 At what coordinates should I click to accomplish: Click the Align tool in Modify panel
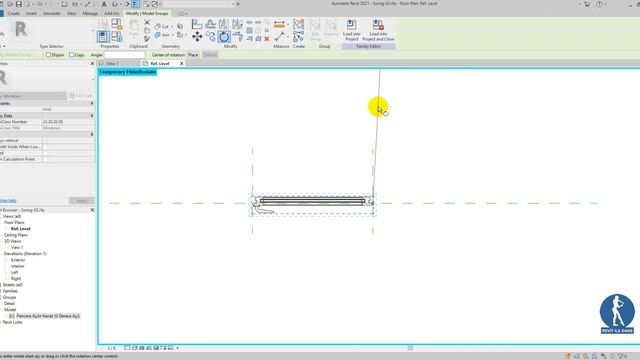(197, 24)
